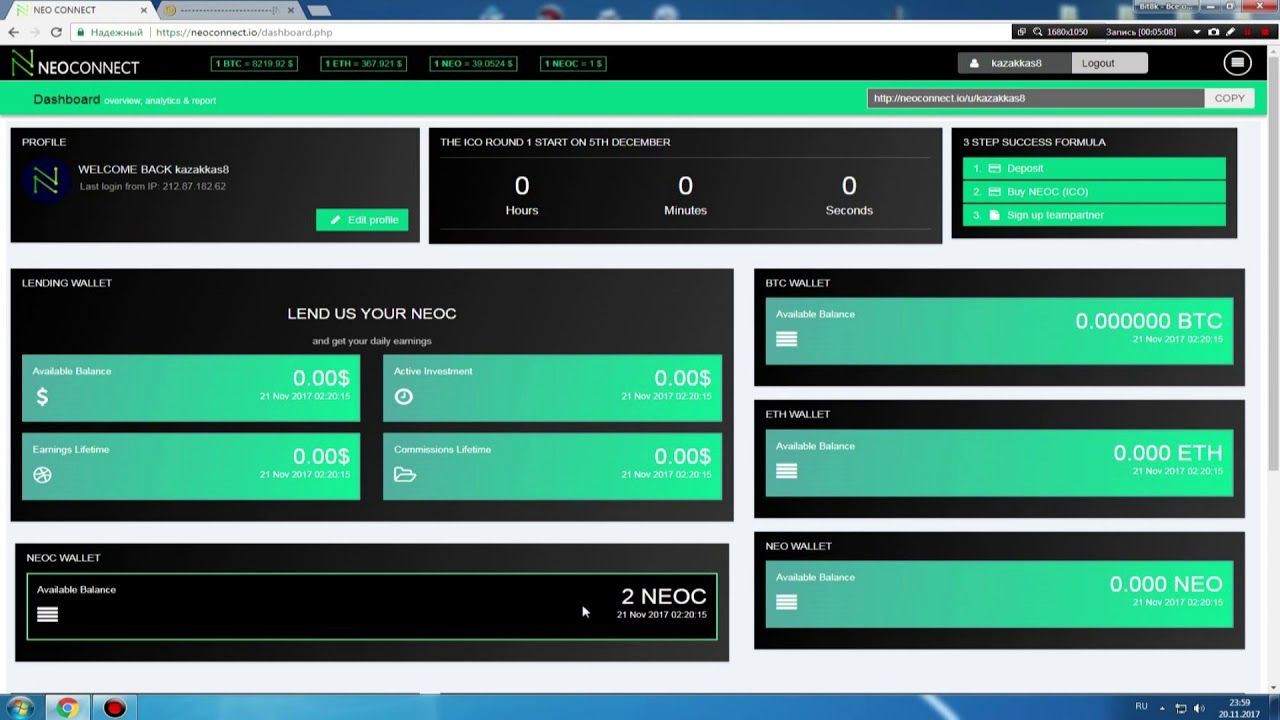Screen dimensions: 1280x720
Task: Click the LEND US YOUR NEOC heading
Action: (372, 313)
